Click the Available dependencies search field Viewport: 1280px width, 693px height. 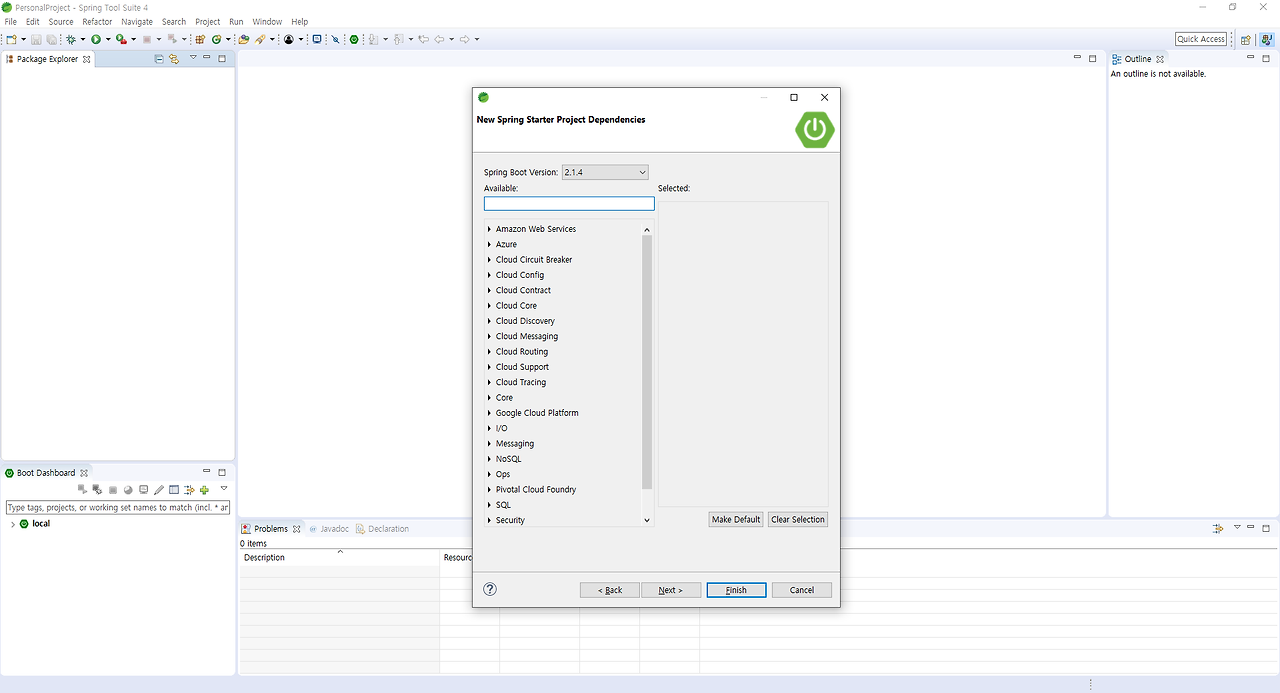point(569,203)
